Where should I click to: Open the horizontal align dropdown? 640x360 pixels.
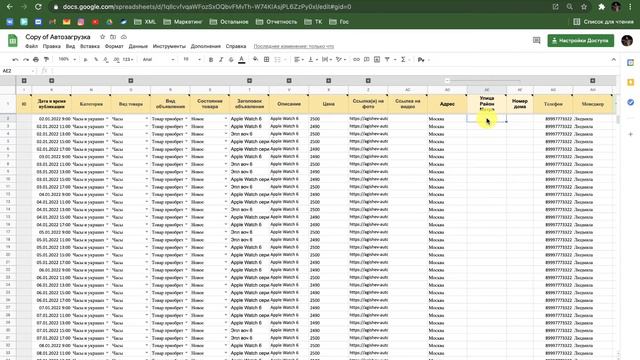(299, 60)
